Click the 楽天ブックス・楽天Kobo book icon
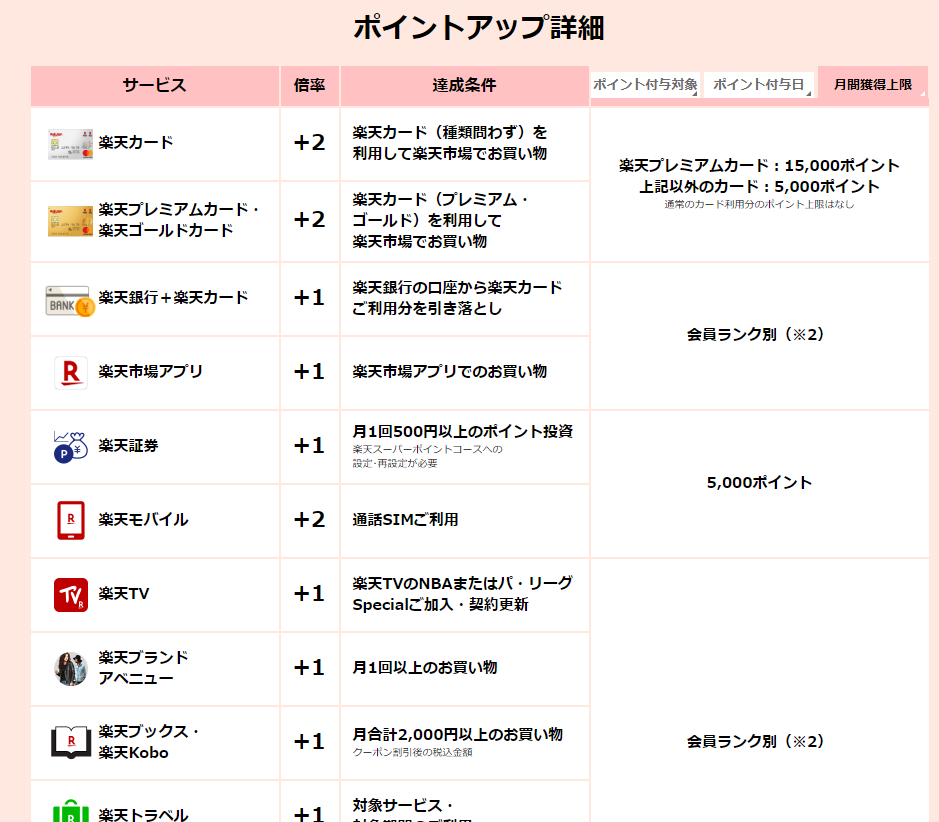Image resolution: width=939 pixels, height=822 pixels. click(x=70, y=742)
